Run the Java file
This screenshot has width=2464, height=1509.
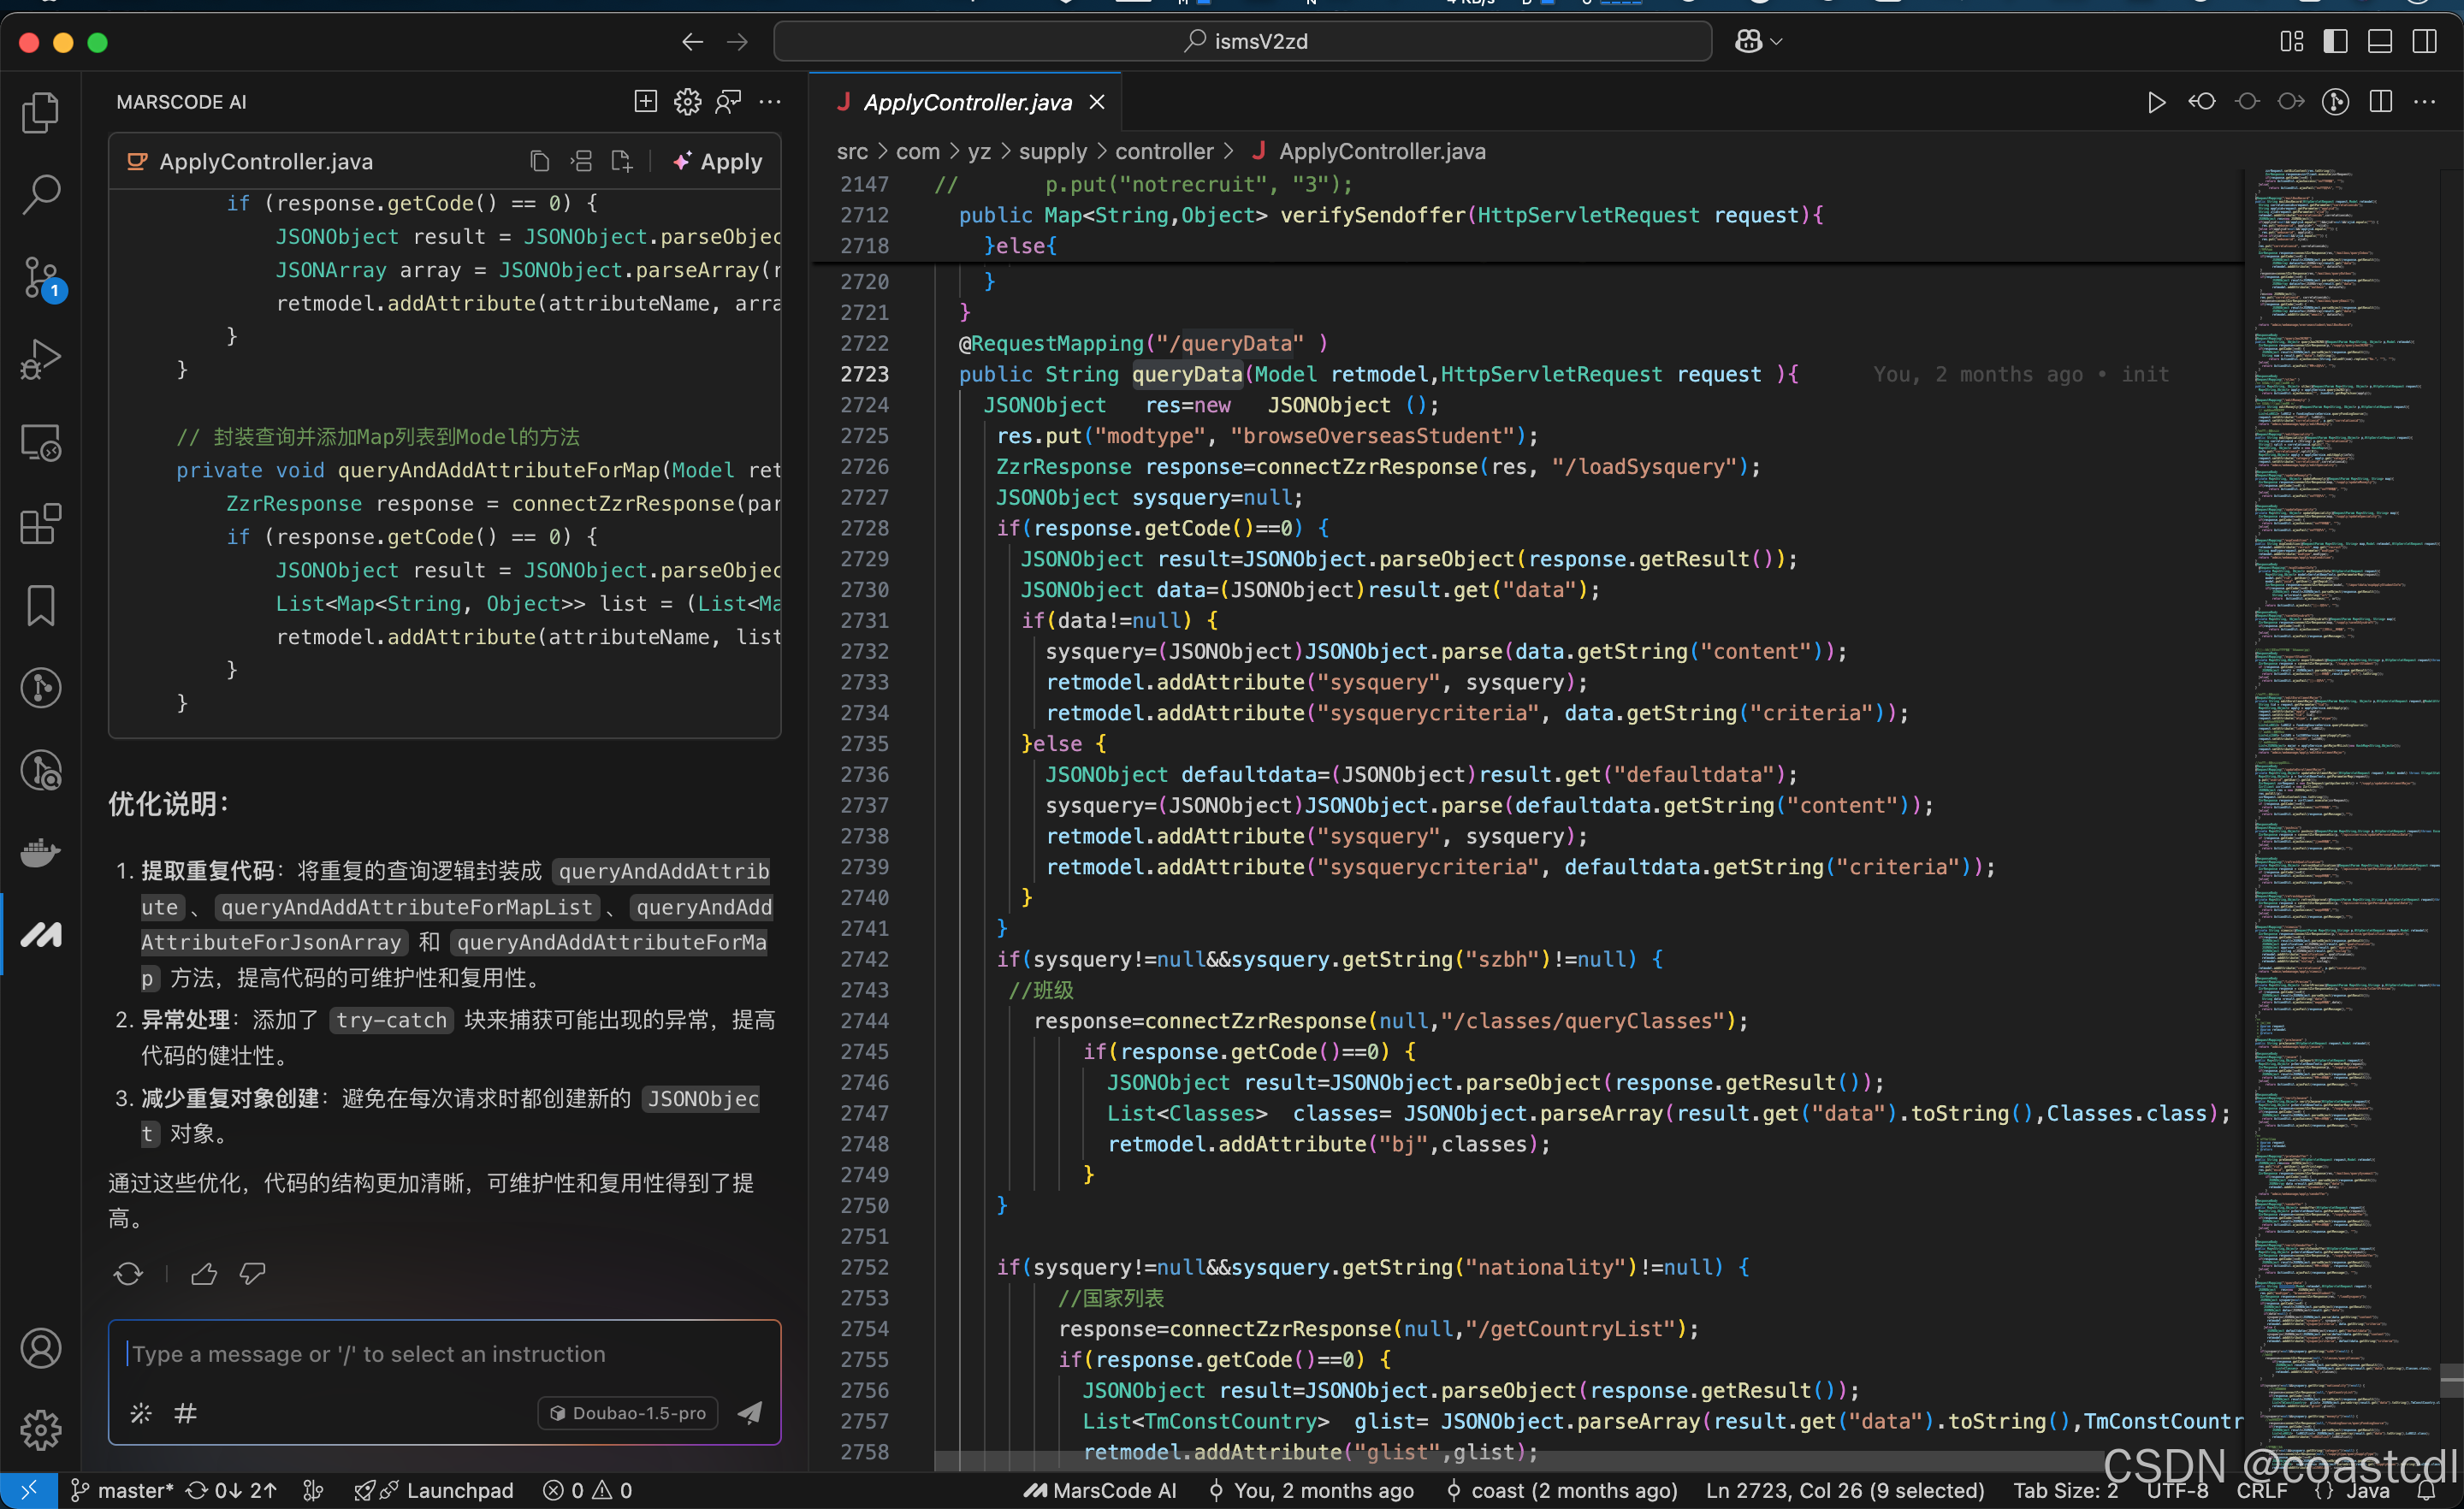tap(2157, 102)
